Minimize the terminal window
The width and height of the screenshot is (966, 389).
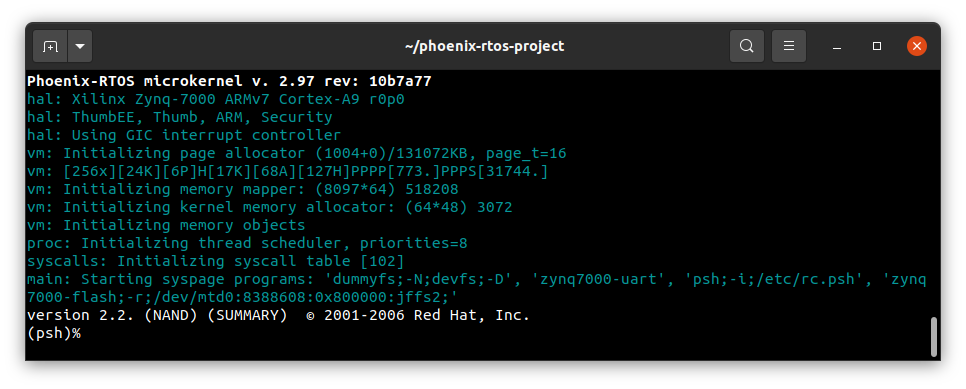pyautogui.click(x=837, y=46)
